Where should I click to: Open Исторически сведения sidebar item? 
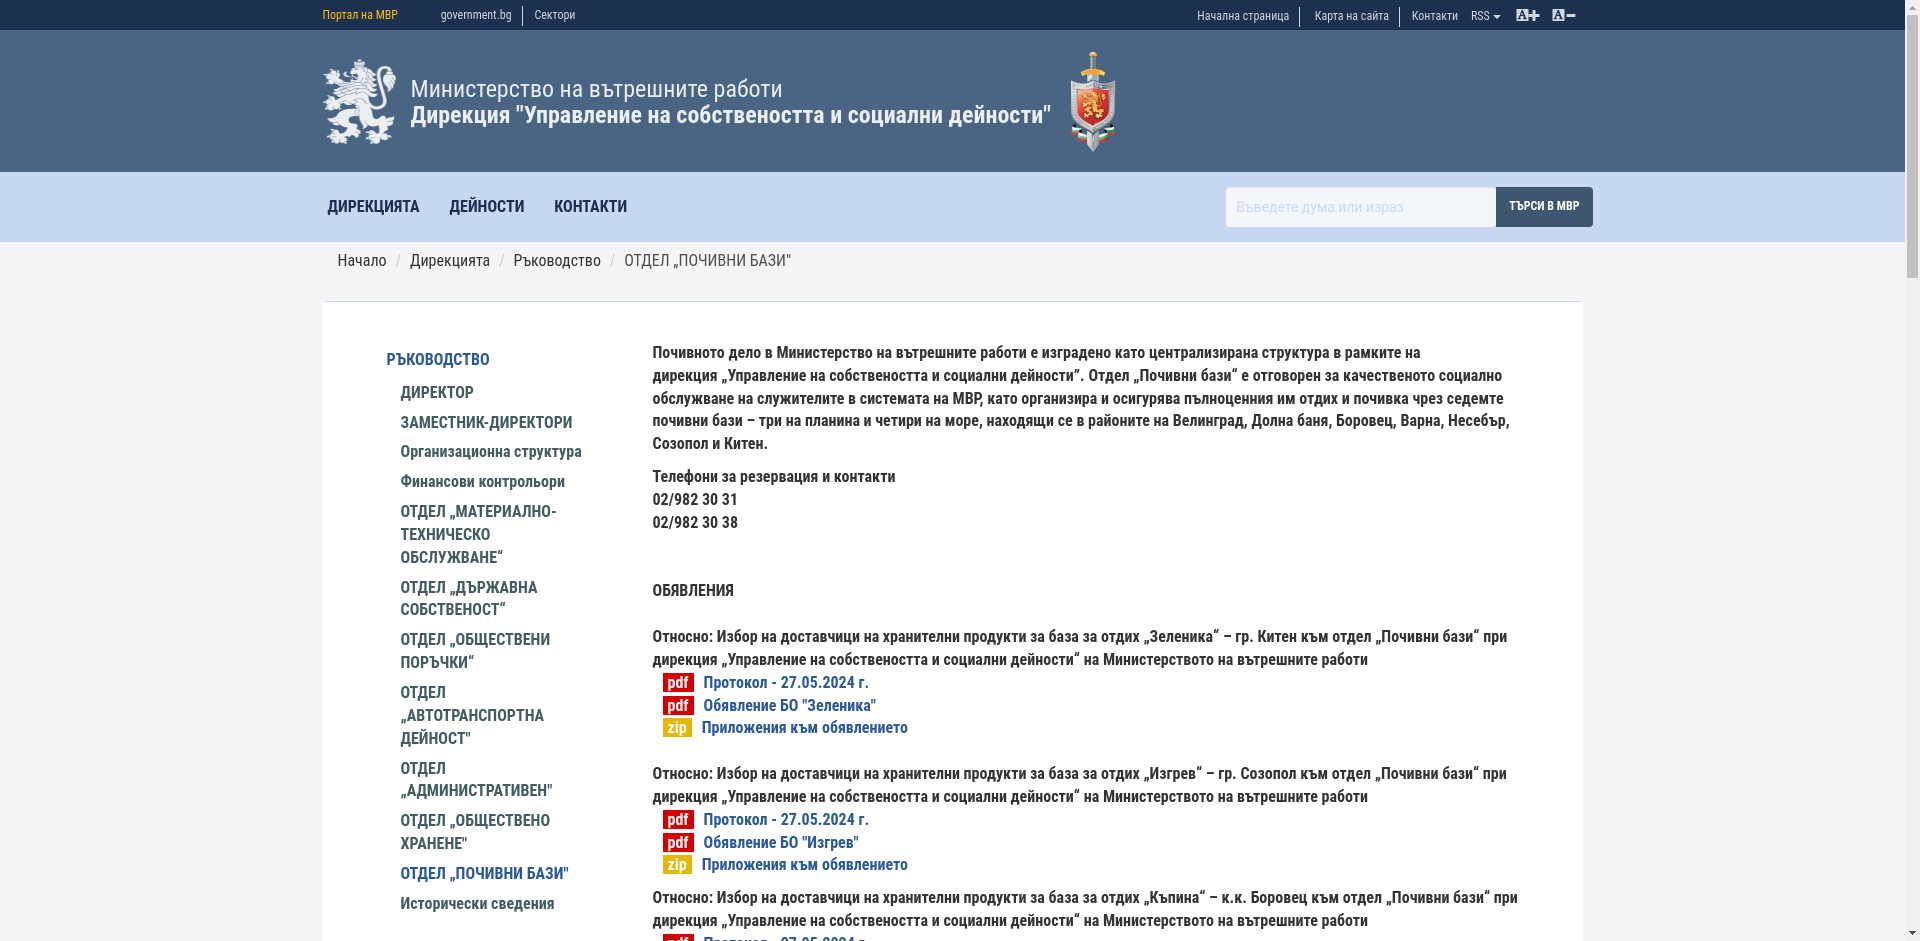477,904
